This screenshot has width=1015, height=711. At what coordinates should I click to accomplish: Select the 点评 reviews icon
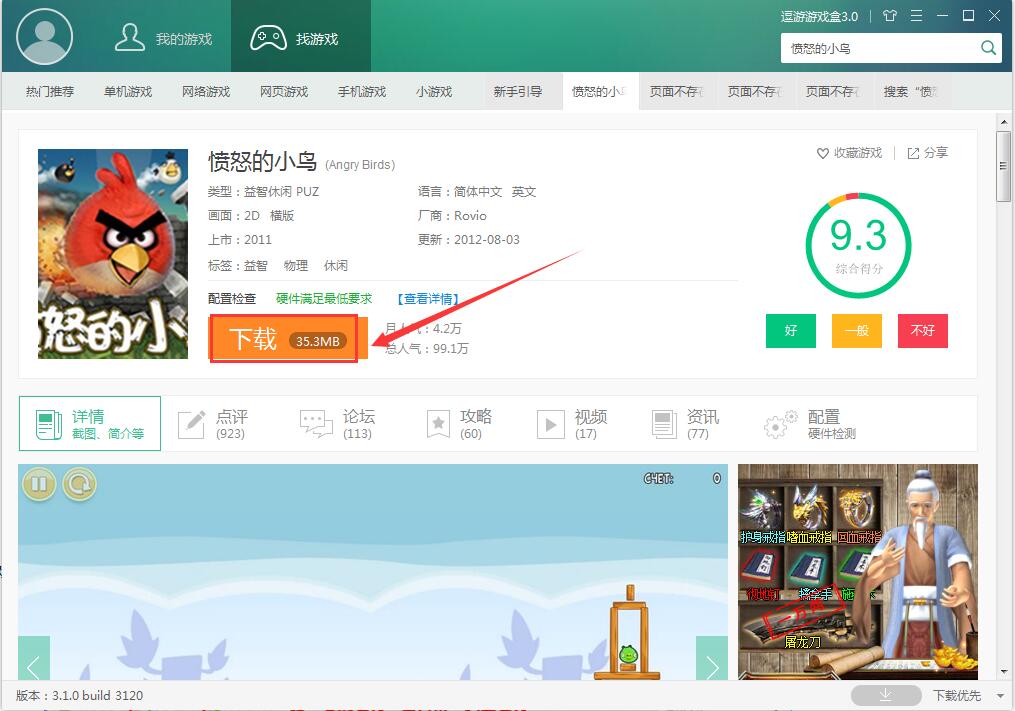191,423
